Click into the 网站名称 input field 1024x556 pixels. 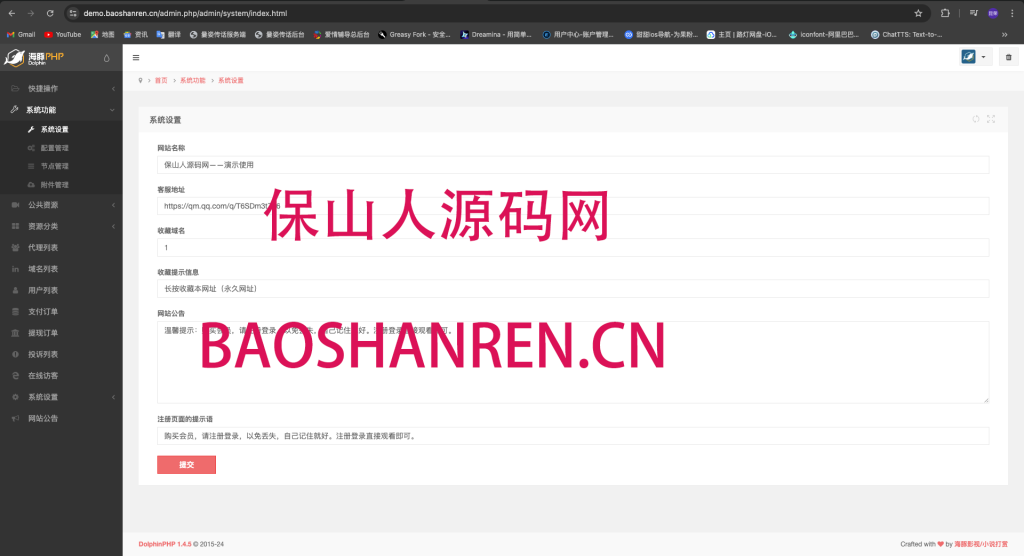pyautogui.click(x=573, y=165)
